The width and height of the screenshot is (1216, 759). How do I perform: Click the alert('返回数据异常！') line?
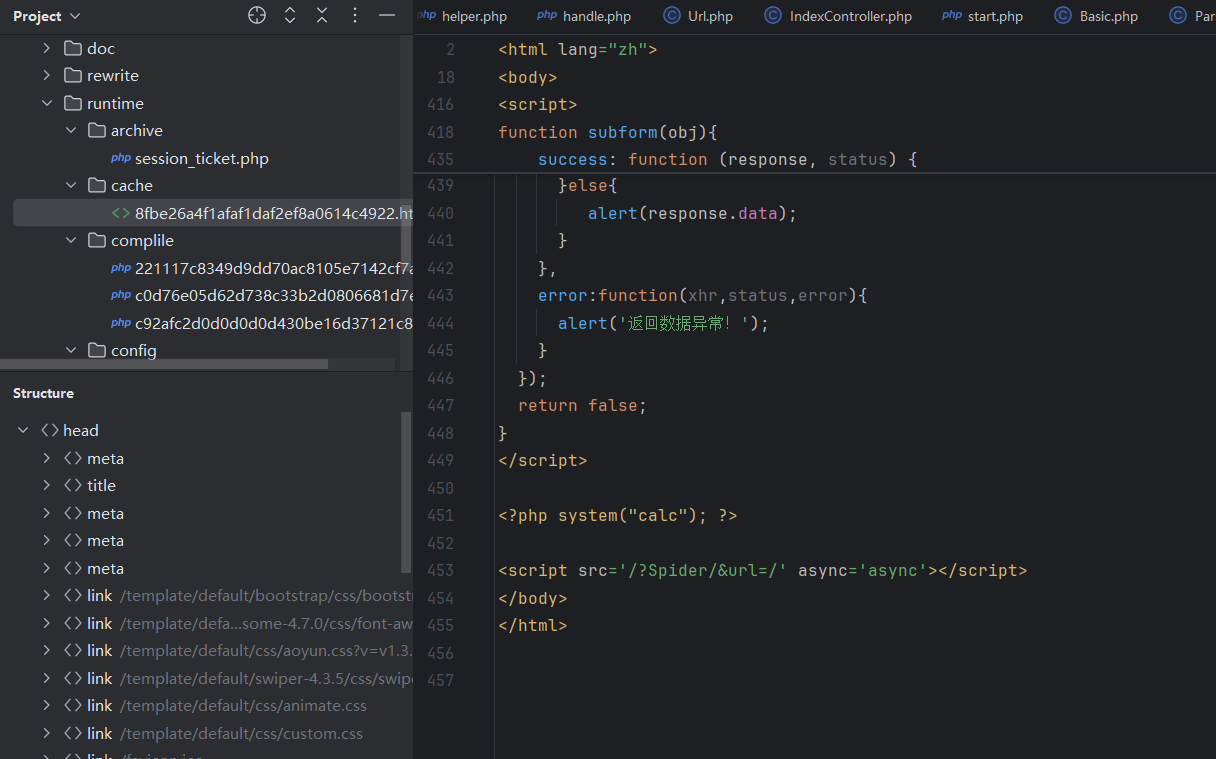click(x=664, y=323)
